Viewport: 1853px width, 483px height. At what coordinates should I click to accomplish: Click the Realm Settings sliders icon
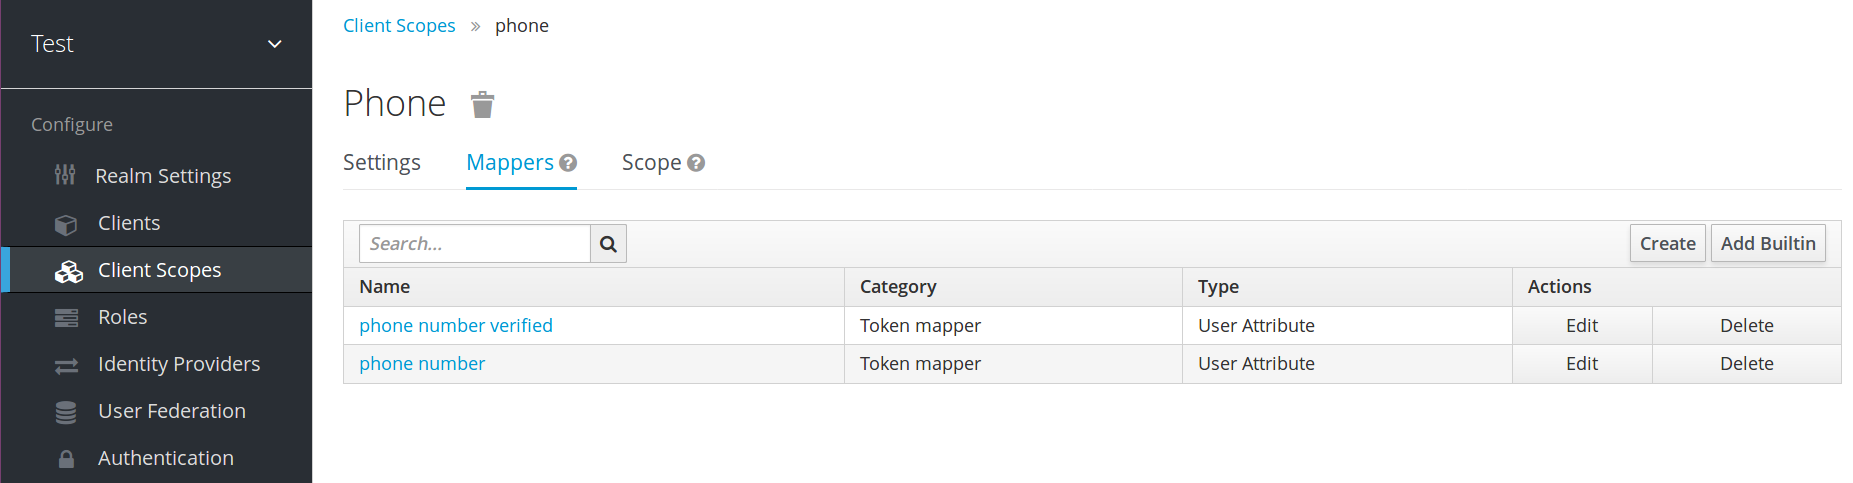click(65, 175)
